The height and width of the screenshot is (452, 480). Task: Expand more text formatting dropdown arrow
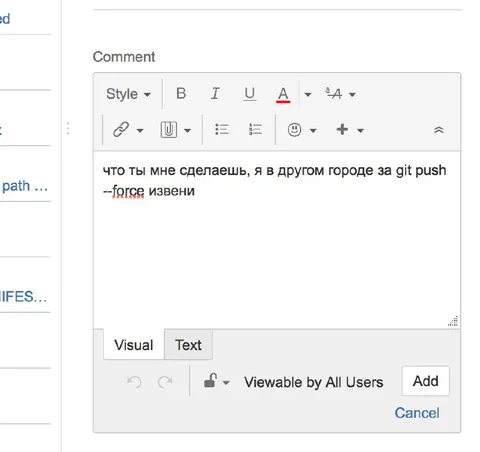tap(352, 95)
